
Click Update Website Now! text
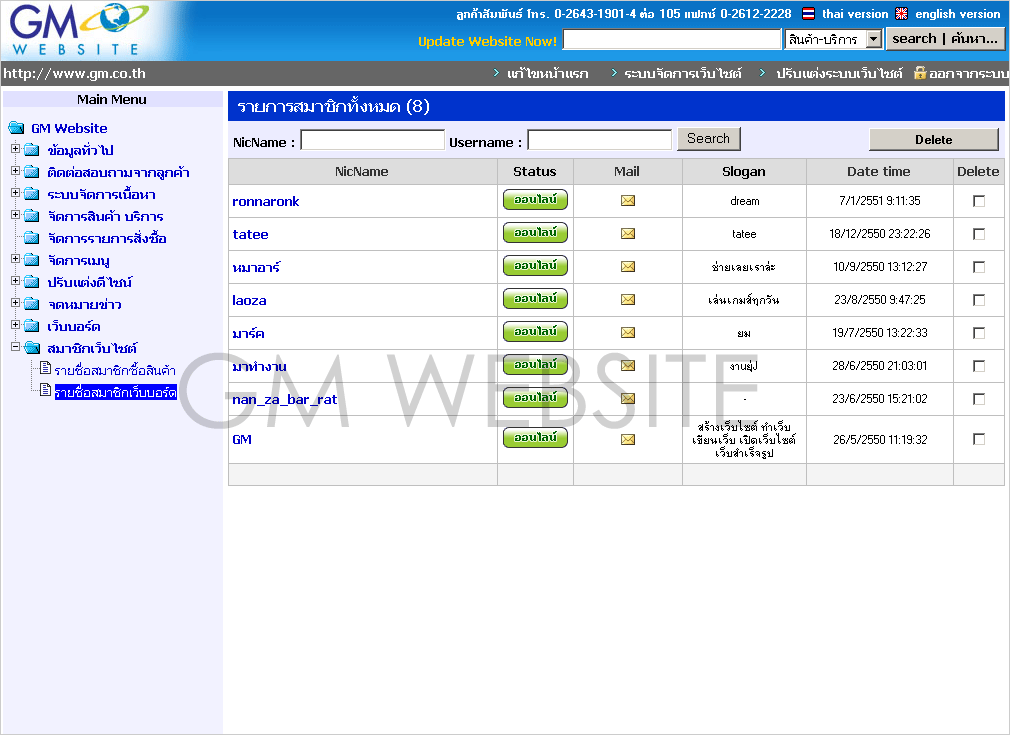(x=487, y=41)
